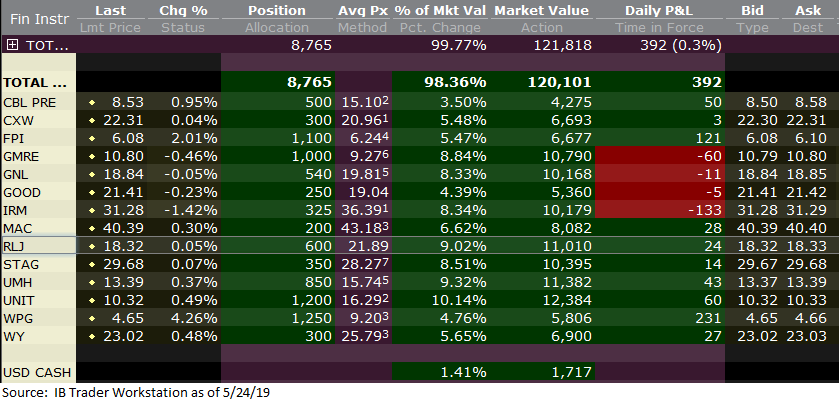The image size is (840, 408).
Task: Click the red -133 Daily P&L cell
Action: pyautogui.click(x=660, y=210)
